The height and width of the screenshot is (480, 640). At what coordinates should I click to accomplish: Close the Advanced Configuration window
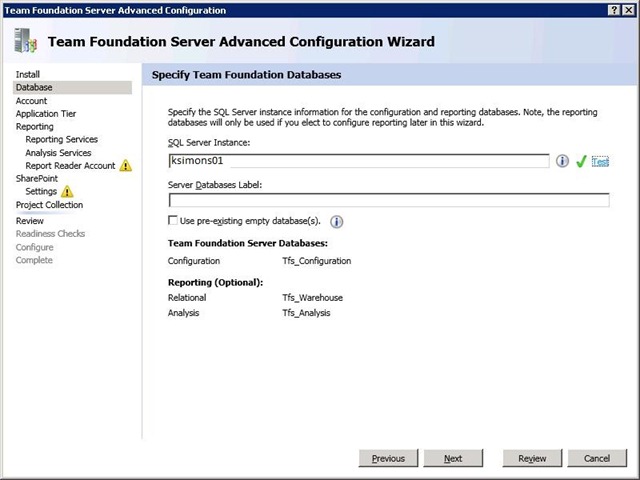pyautogui.click(x=628, y=10)
